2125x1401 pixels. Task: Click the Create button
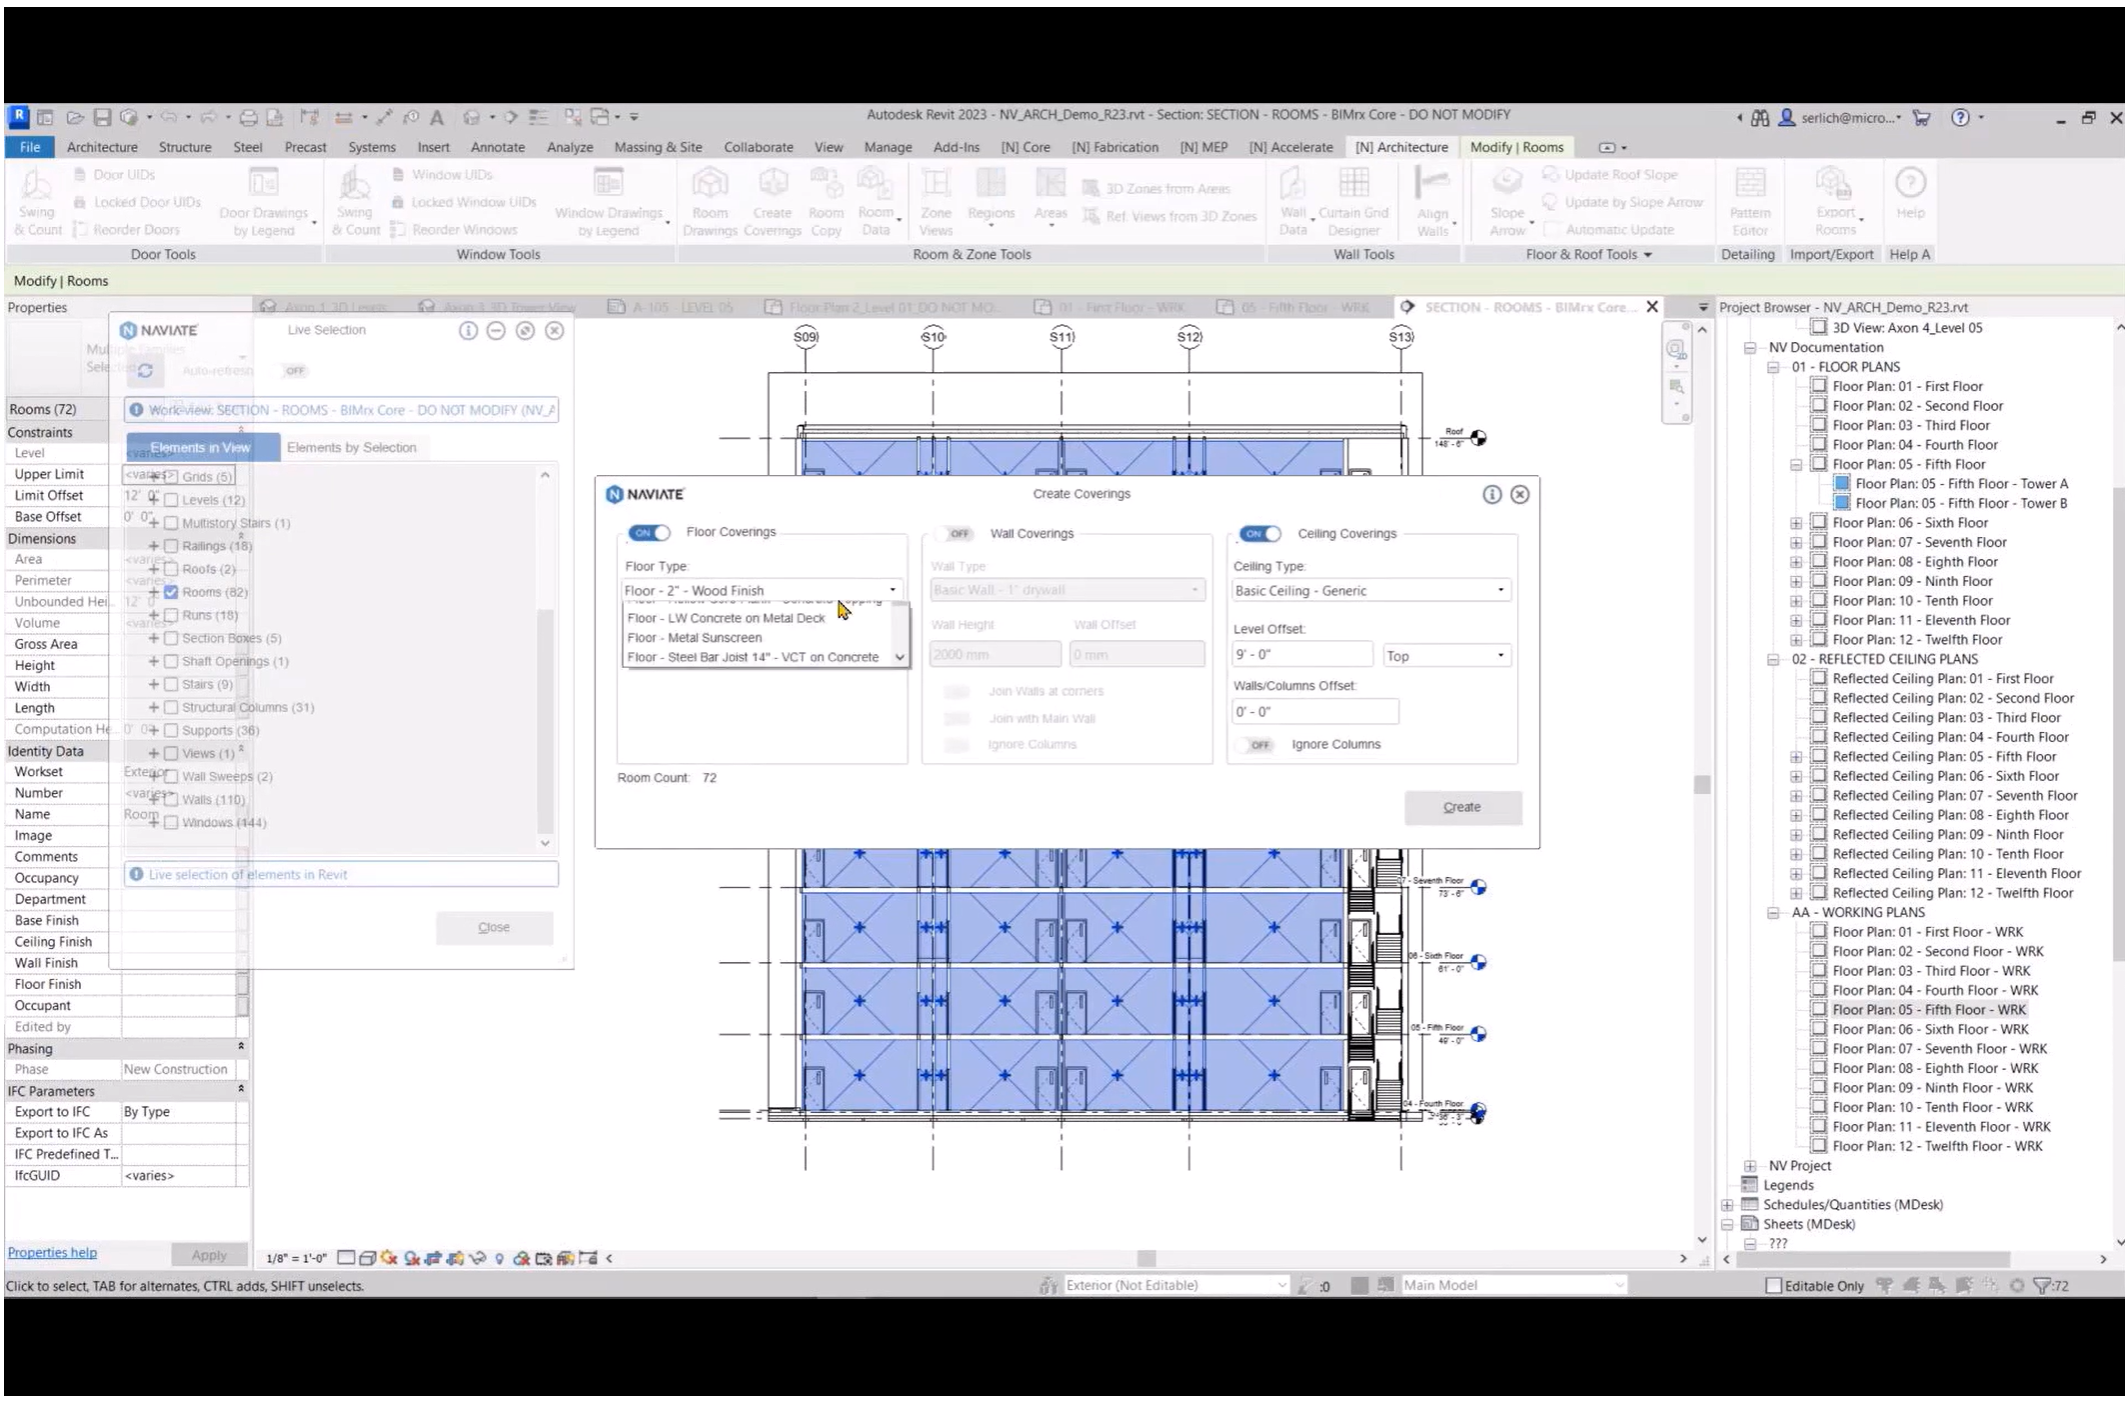pos(1462,807)
